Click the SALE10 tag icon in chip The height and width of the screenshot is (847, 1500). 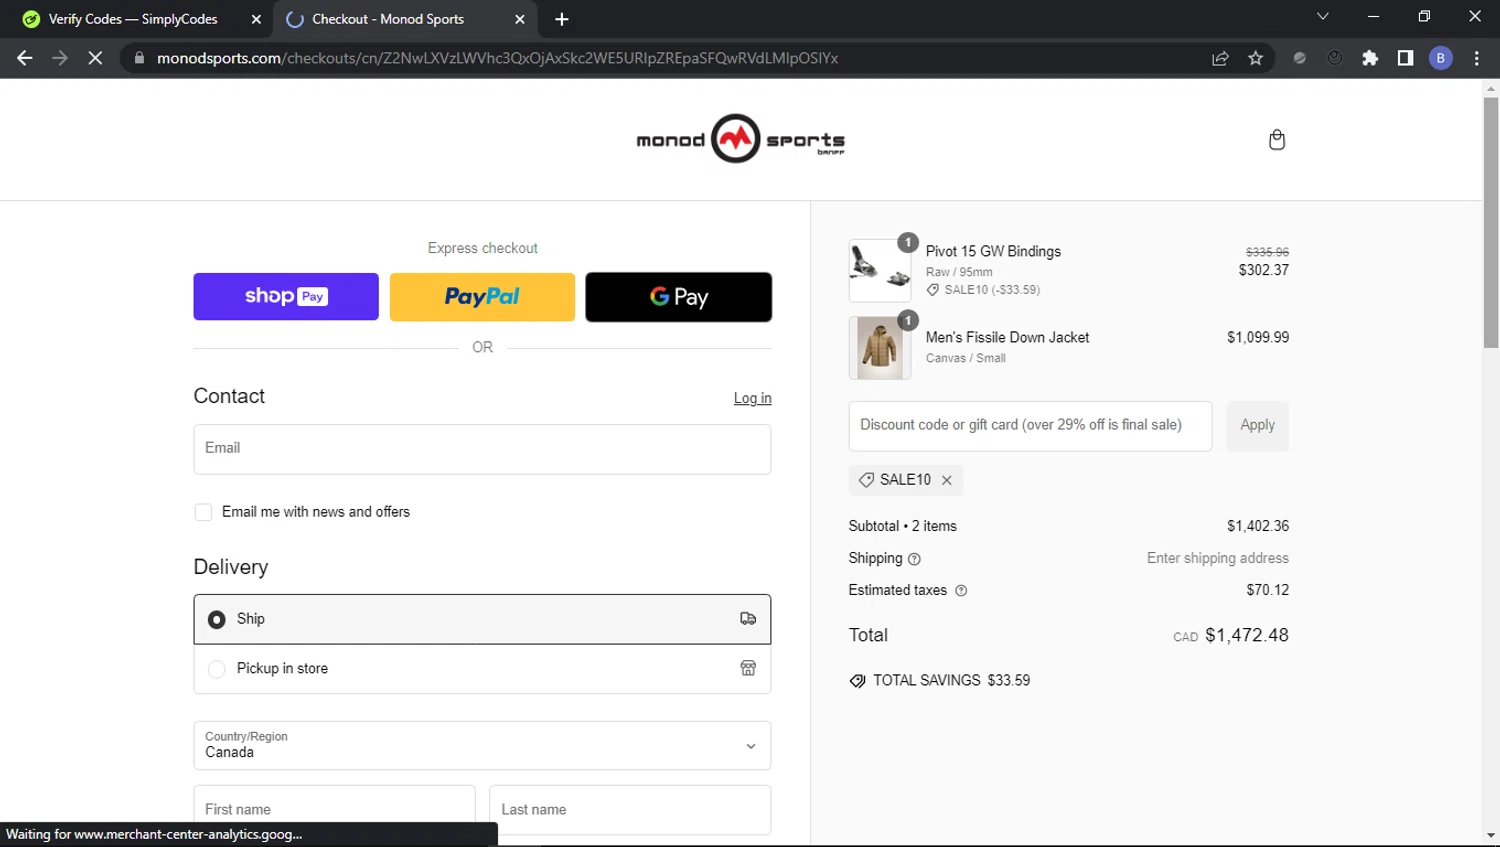pos(866,480)
